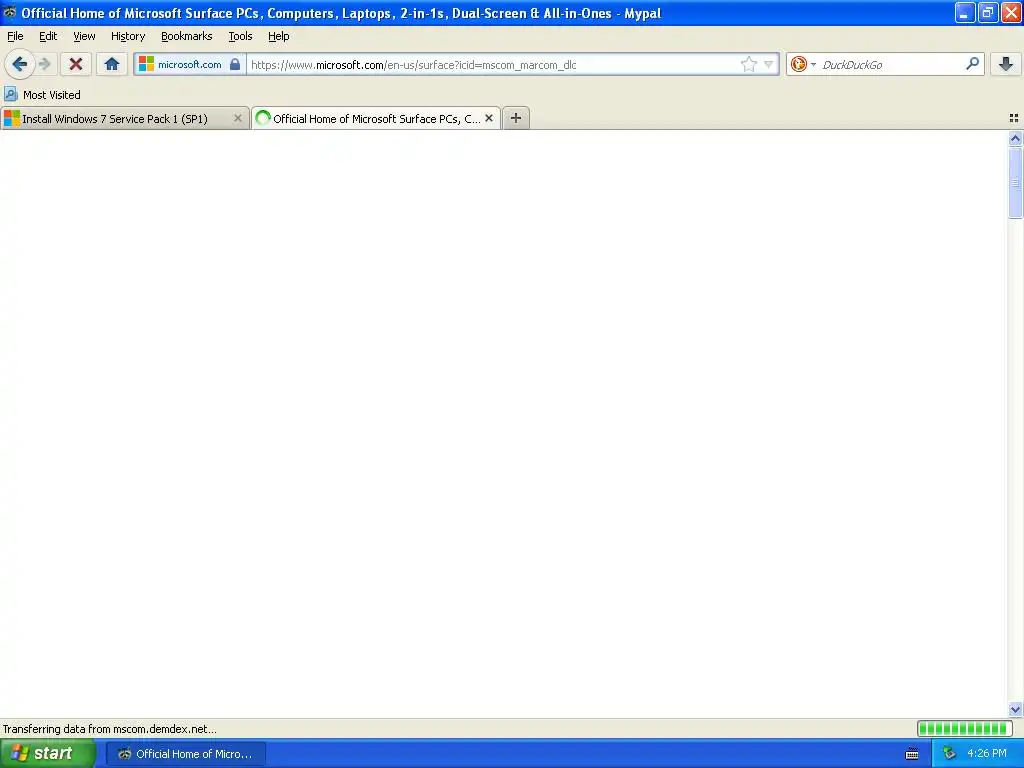
Task: Open the Tools menu
Action: click(x=240, y=36)
